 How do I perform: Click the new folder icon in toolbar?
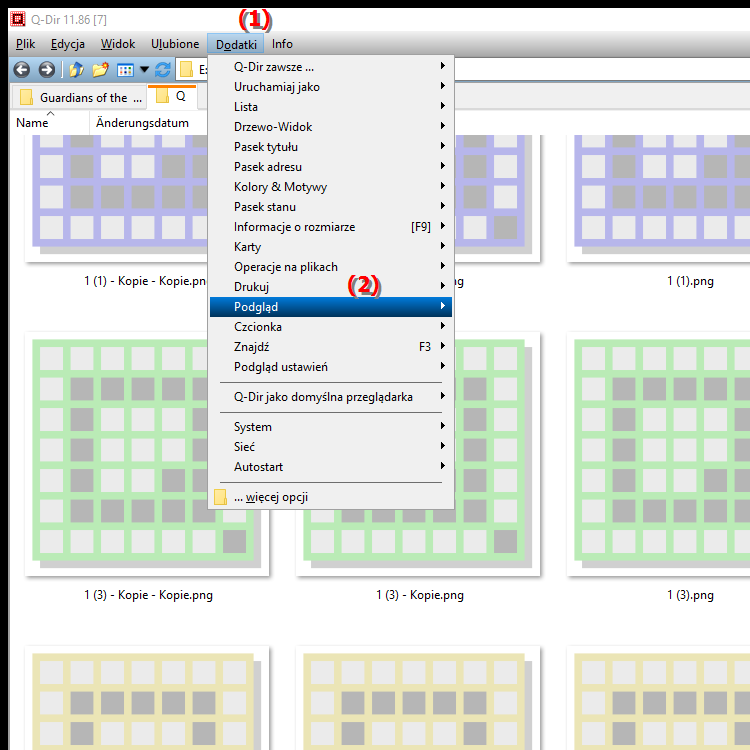(x=100, y=70)
